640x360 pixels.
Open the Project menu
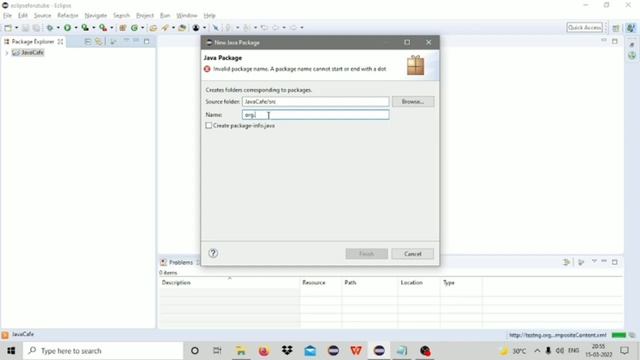145,16
